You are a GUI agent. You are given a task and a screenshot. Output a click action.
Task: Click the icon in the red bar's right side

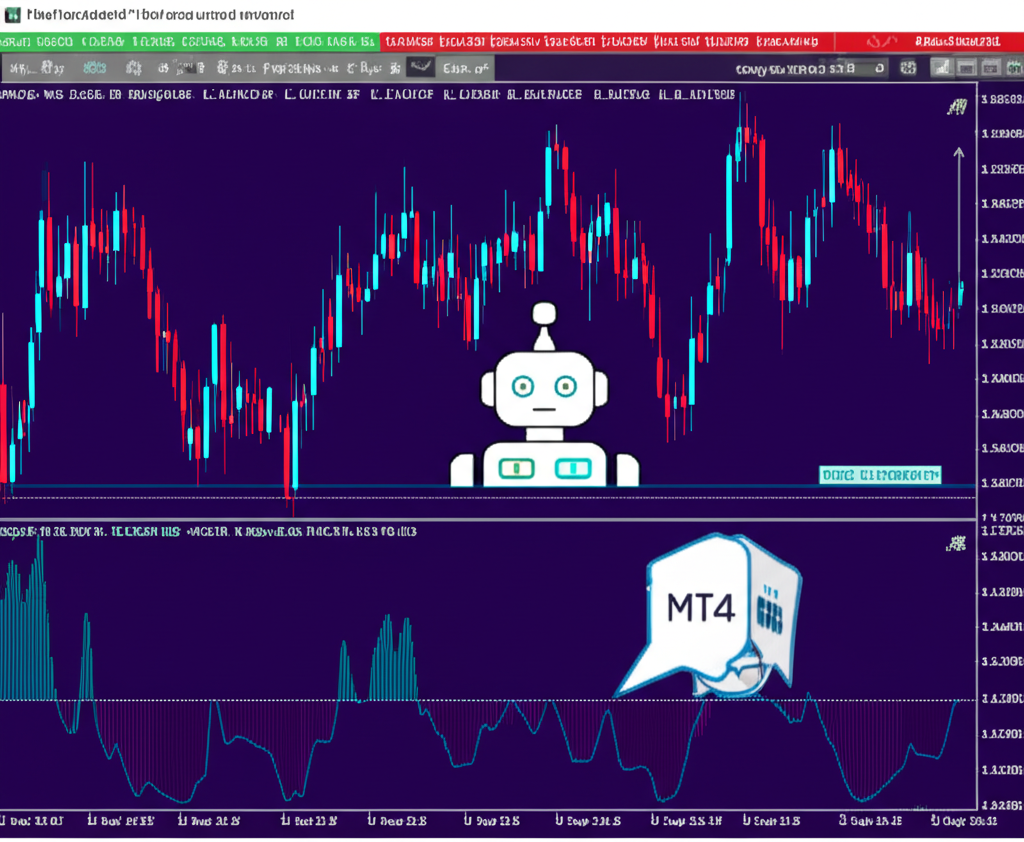pyautogui.click(x=880, y=42)
